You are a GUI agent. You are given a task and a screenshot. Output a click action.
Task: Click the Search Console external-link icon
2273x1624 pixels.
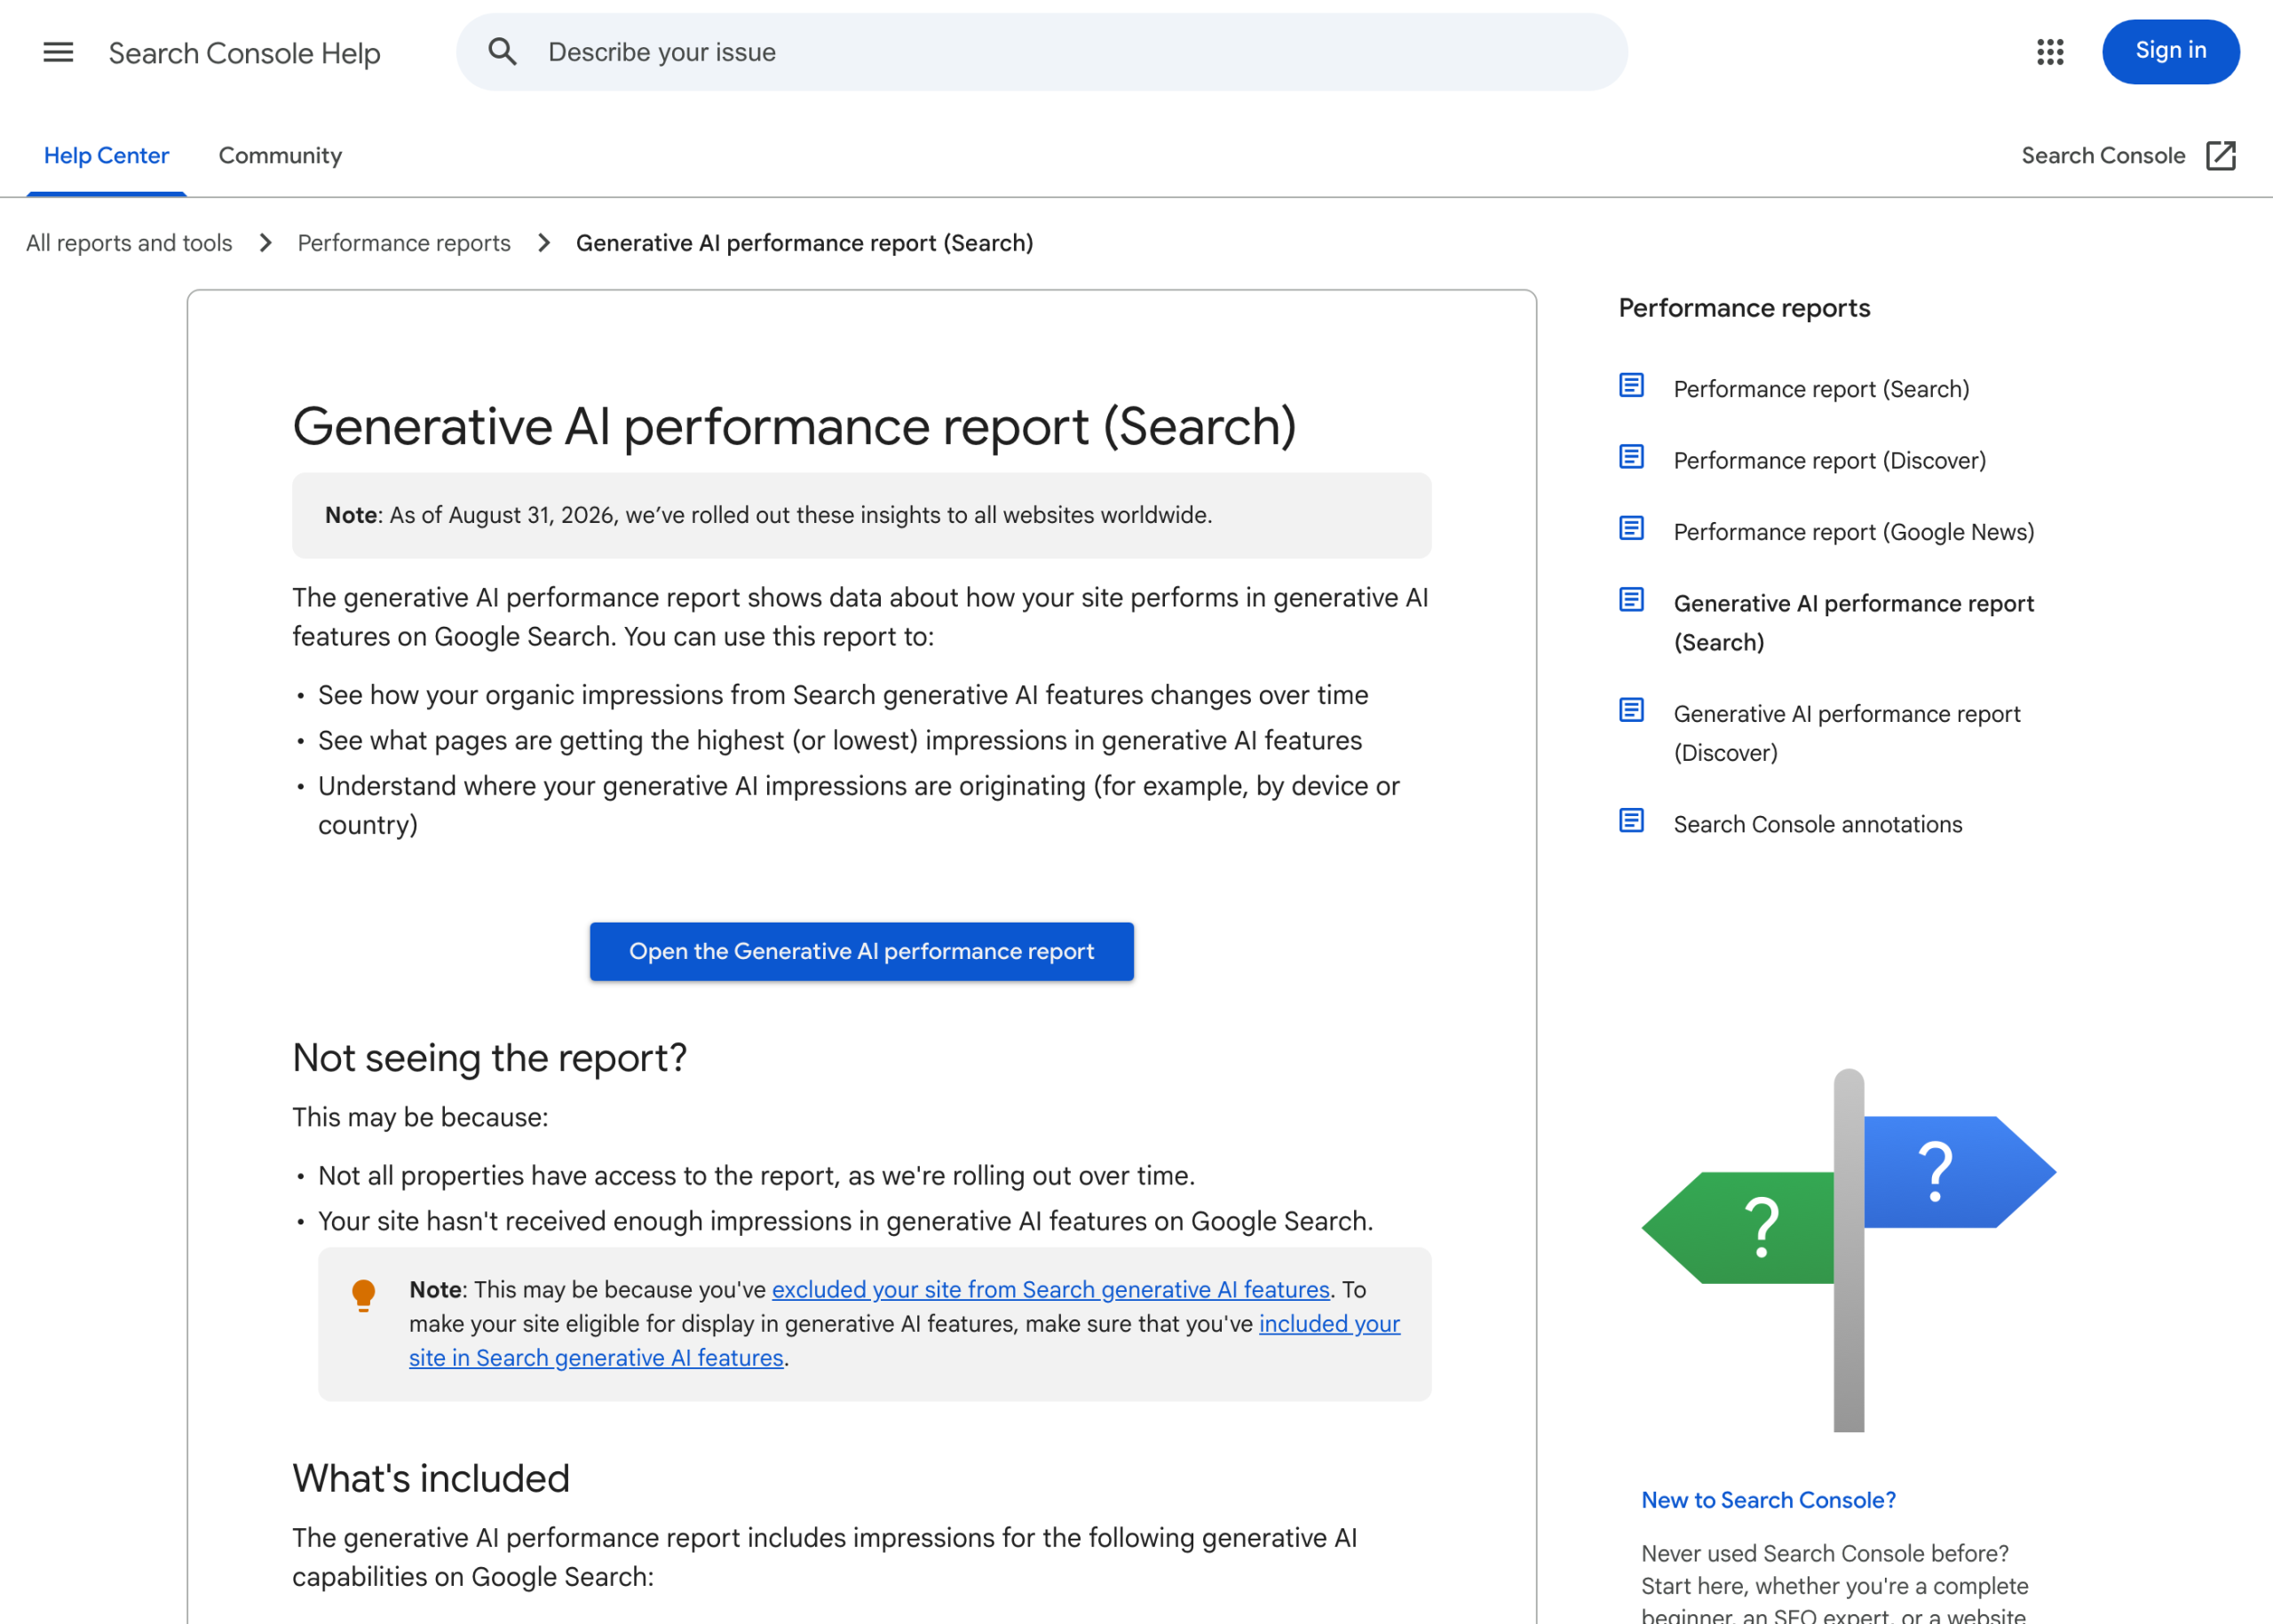pyautogui.click(x=2220, y=156)
